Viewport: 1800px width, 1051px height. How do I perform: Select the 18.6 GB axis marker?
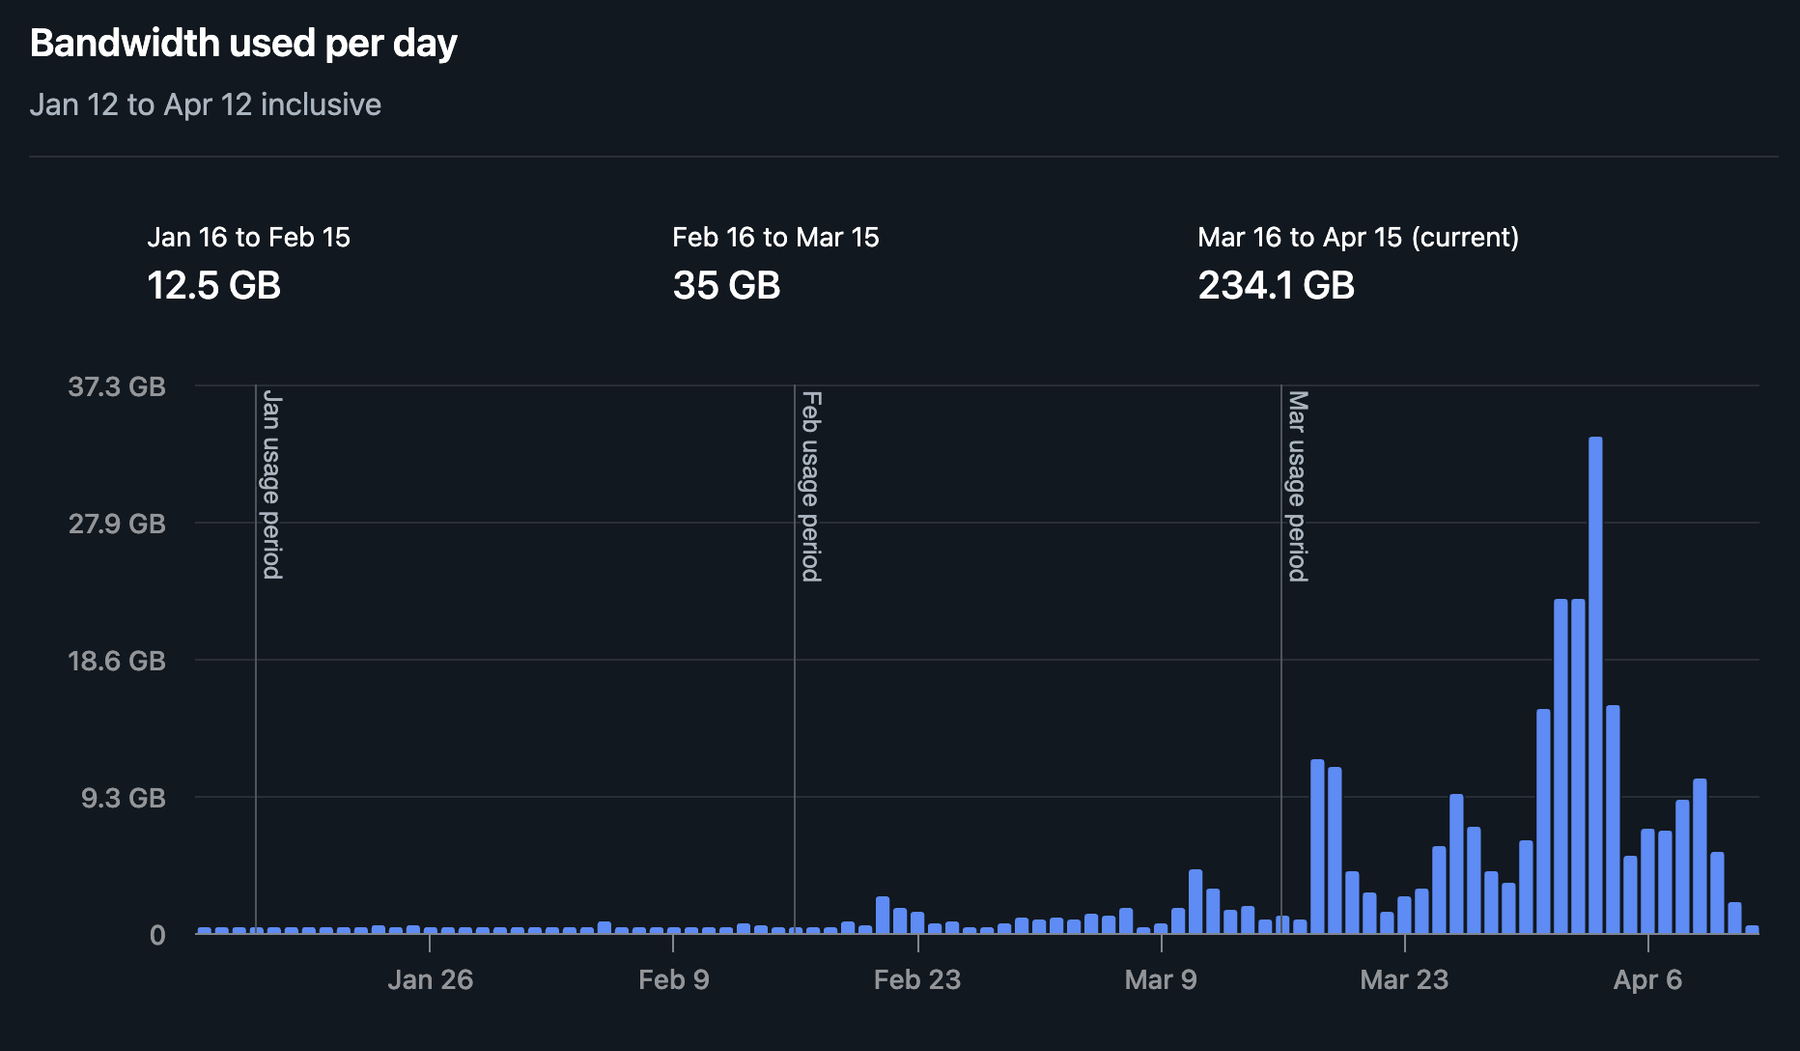[x=115, y=661]
